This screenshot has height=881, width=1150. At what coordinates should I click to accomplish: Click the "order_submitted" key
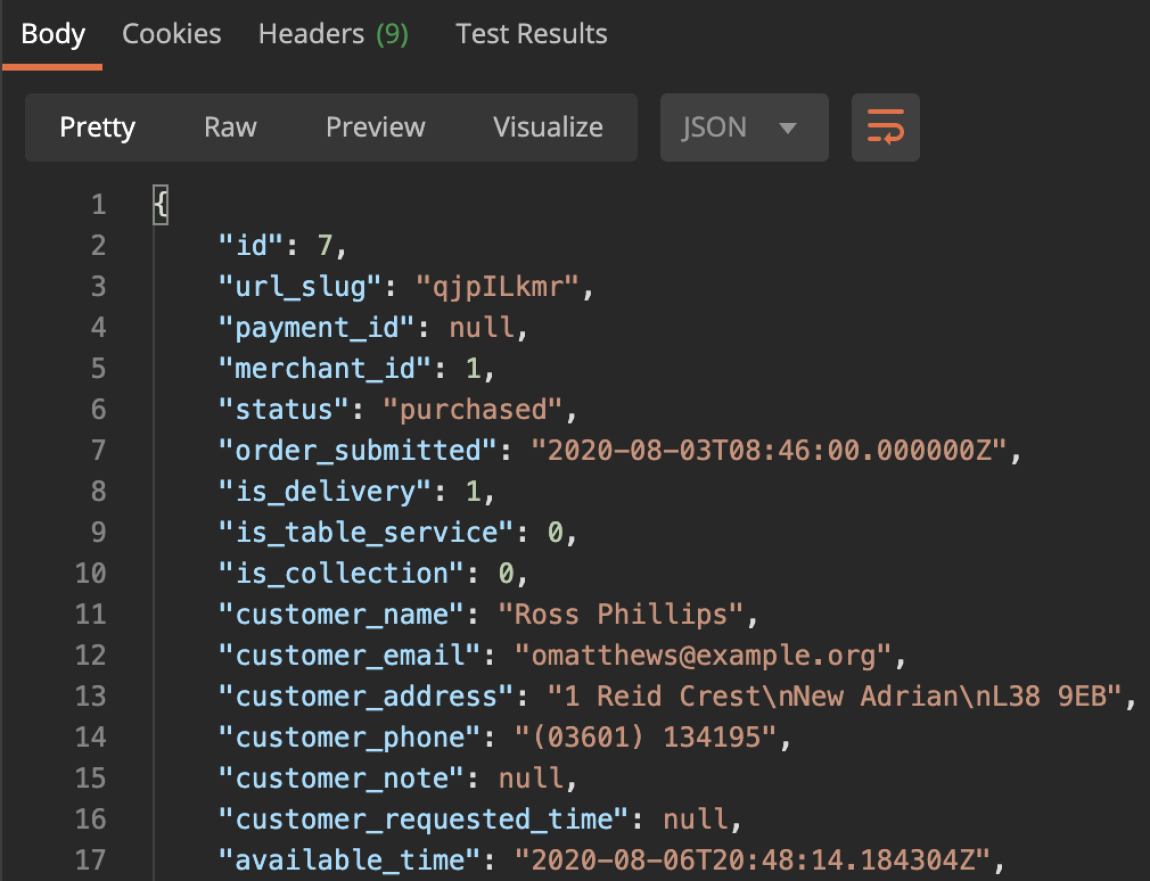[358, 450]
